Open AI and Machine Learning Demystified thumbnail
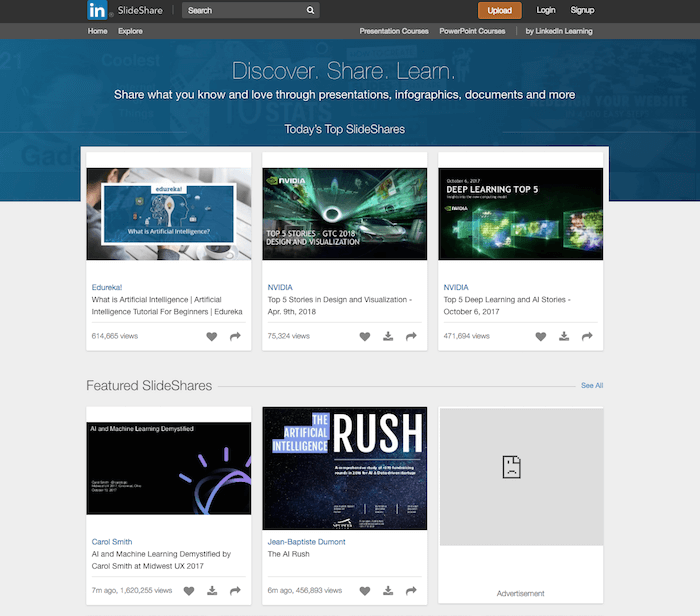 tap(169, 468)
